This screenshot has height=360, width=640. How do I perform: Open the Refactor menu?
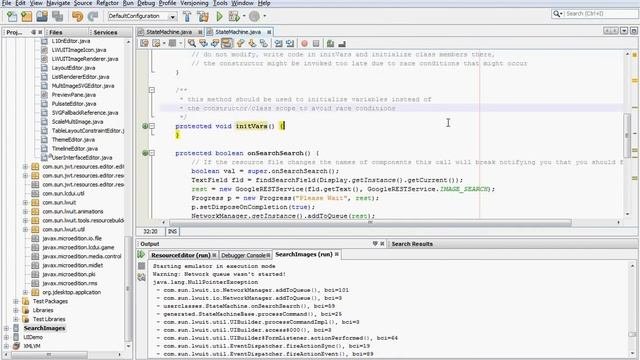[x=107, y=3]
